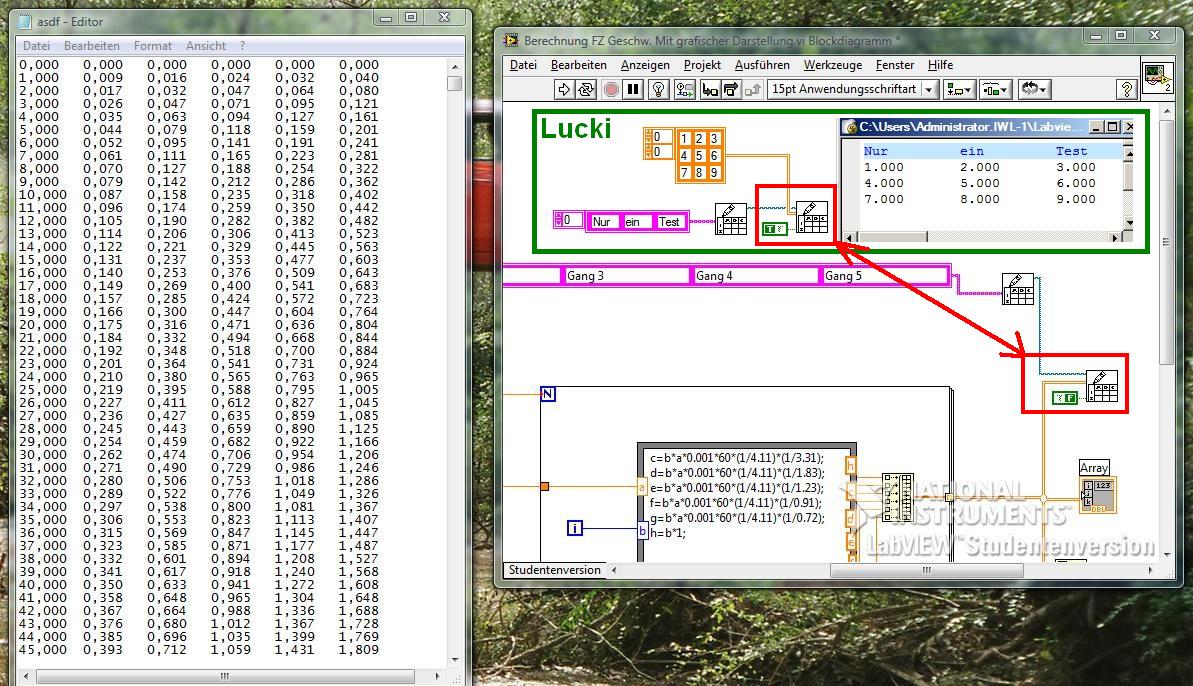Viewport: 1193px width, 686px height.
Task: Click the 'Gang 3' string cell
Action: pos(625,276)
